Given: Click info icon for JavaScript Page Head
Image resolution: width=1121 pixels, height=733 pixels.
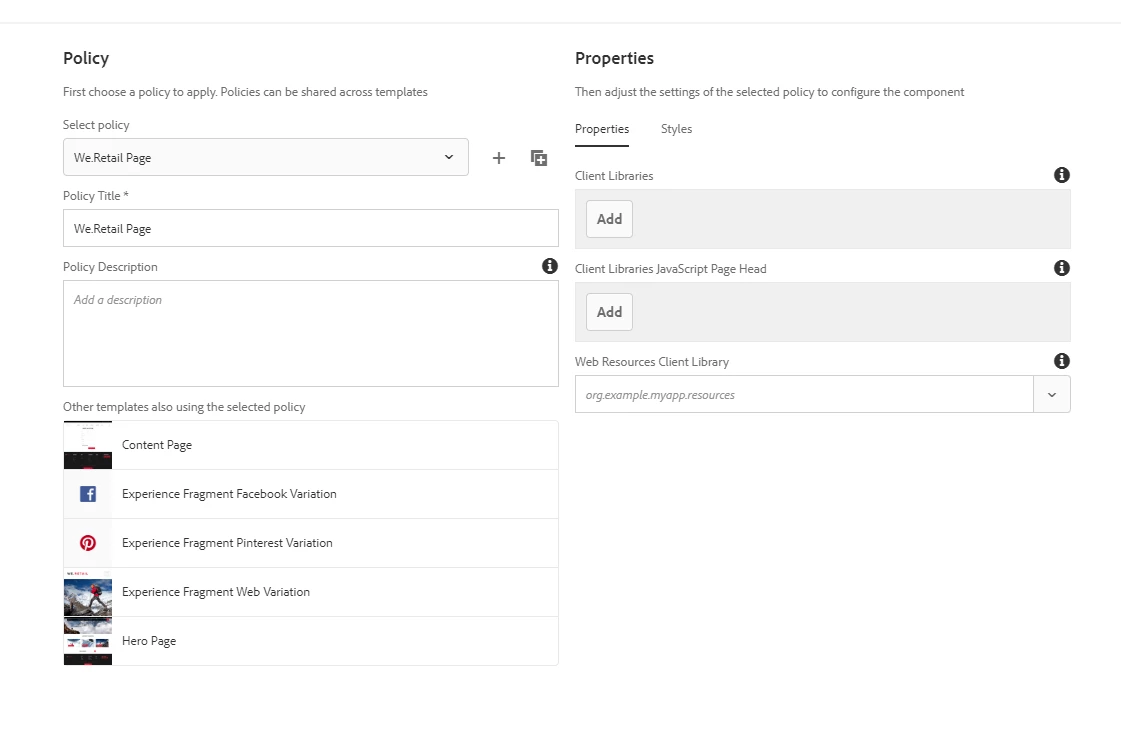Looking at the screenshot, I should pos(1062,268).
